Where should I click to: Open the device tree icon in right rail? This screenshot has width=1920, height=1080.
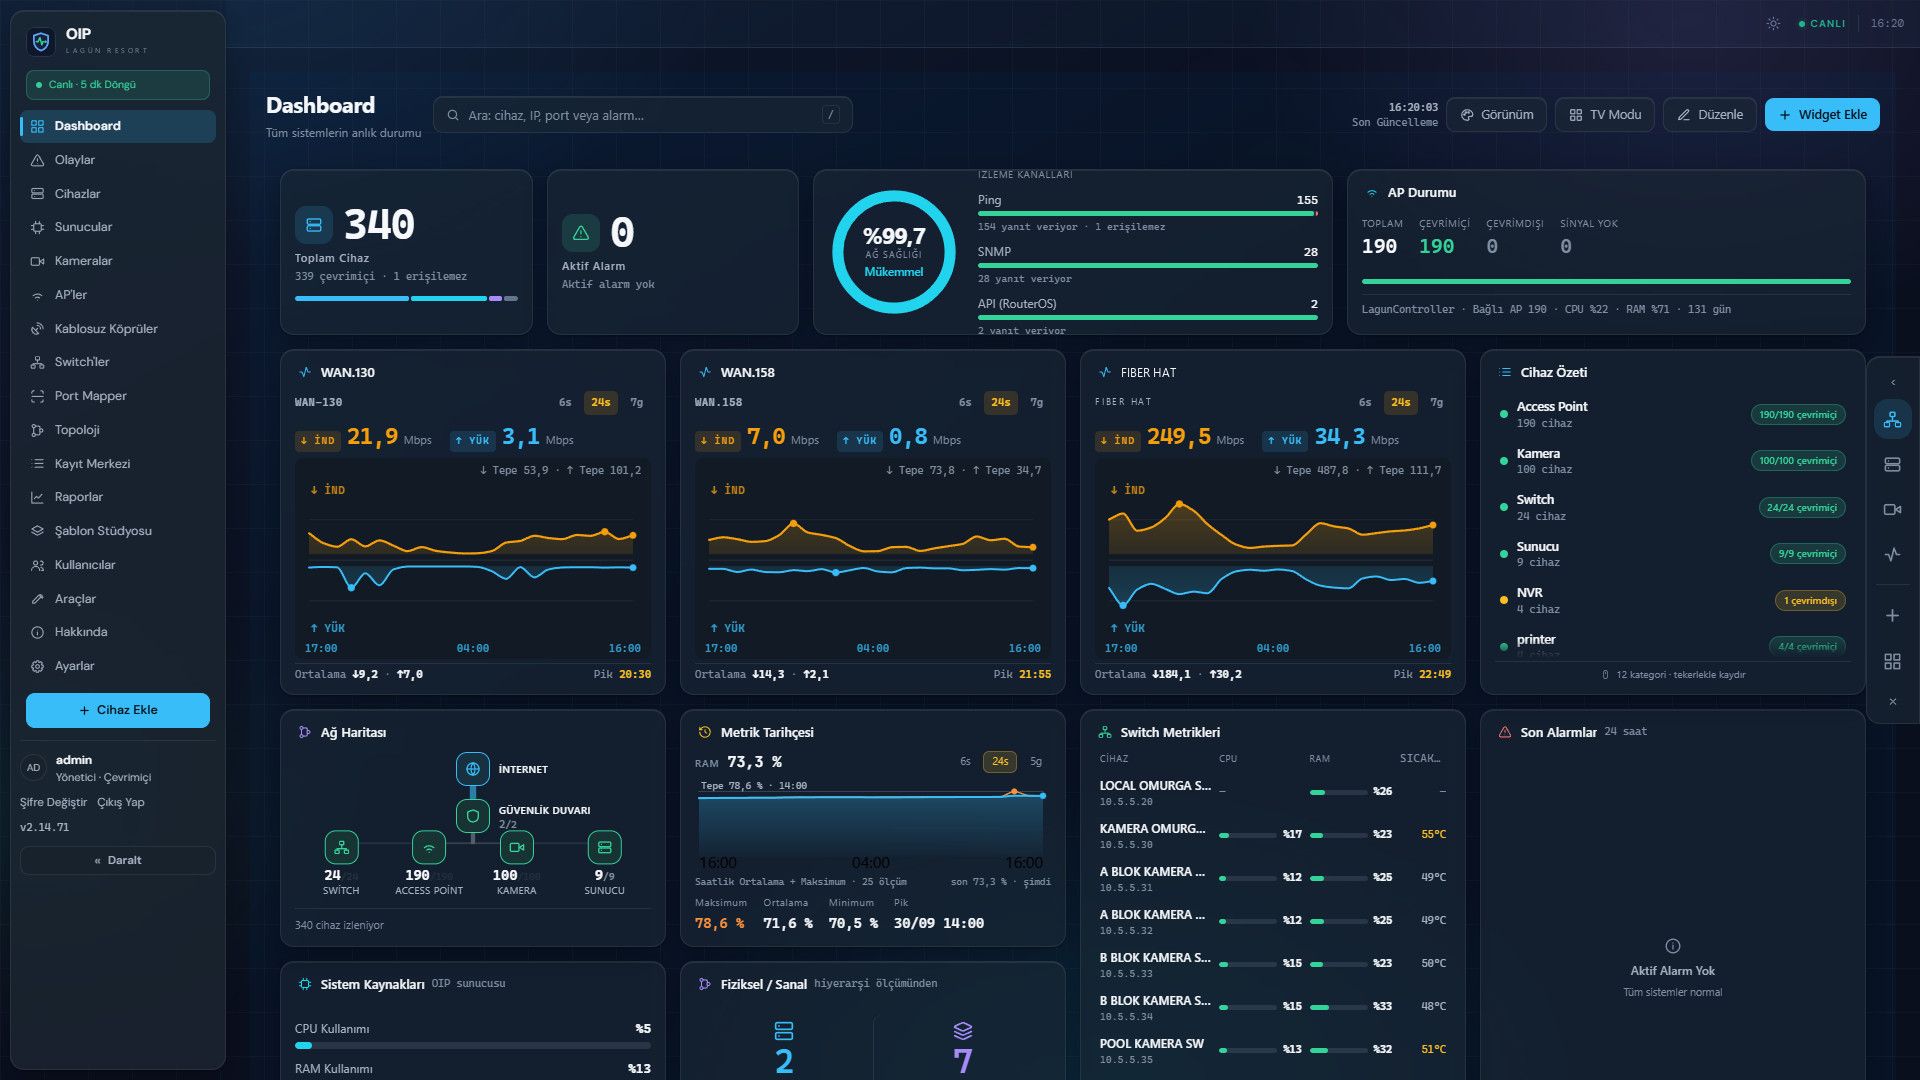coord(1892,420)
